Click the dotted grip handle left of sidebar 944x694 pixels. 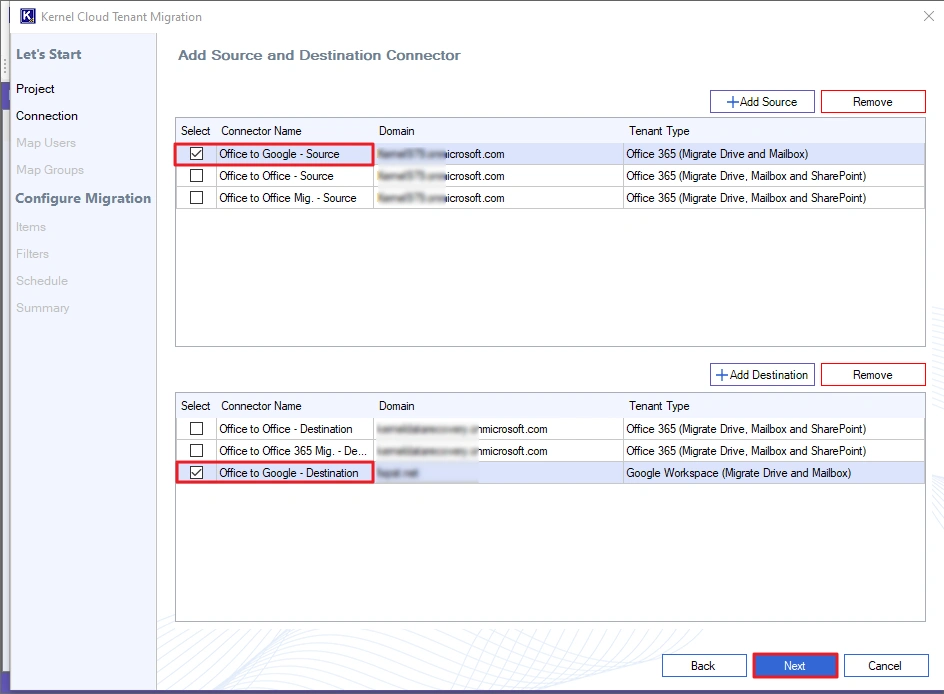pos(4,65)
